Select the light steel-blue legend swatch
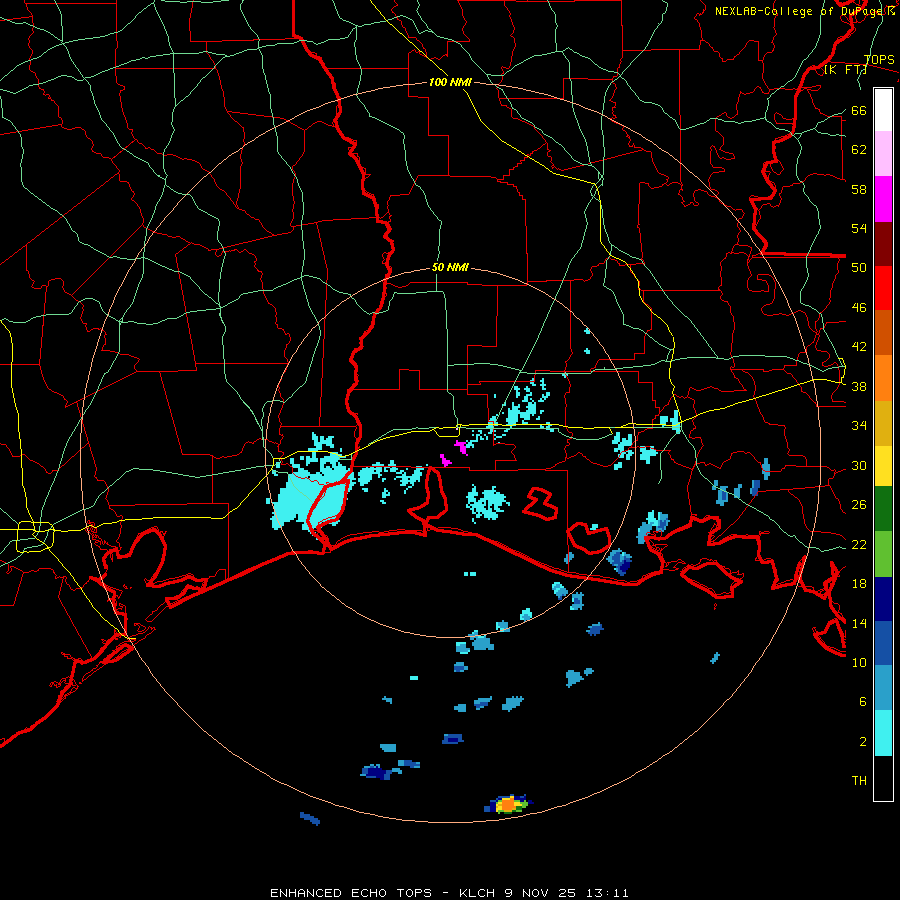This screenshot has width=900, height=900. [x=883, y=688]
